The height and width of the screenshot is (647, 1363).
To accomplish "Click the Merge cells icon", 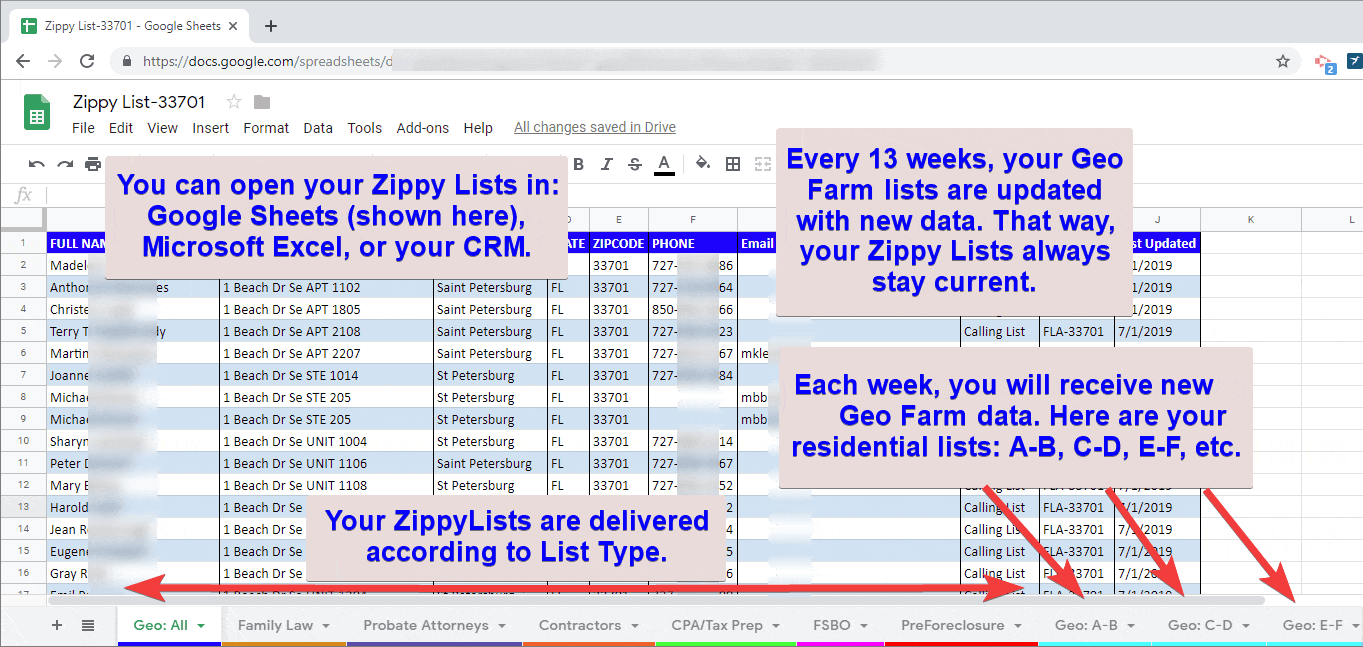I will 763,164.
